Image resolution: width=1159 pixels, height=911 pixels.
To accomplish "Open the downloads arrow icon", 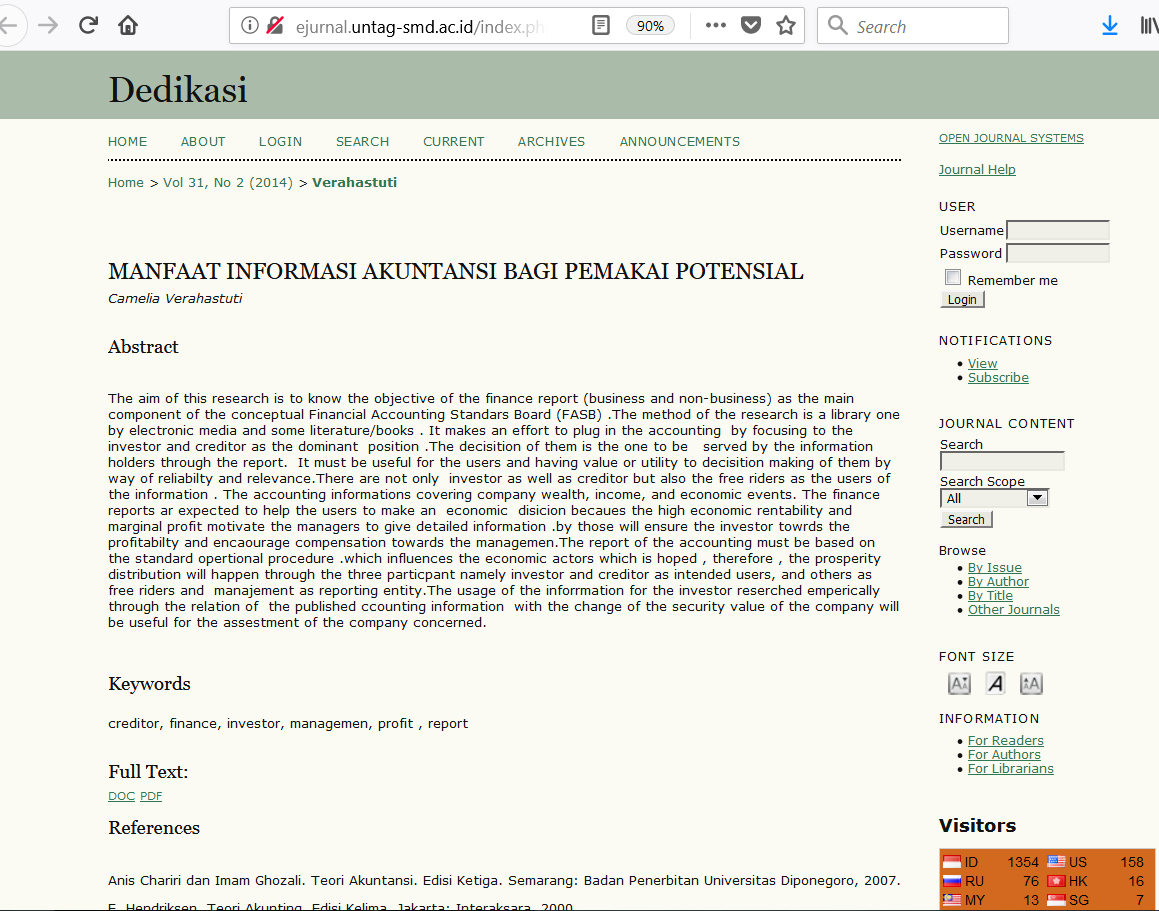I will (1109, 26).
